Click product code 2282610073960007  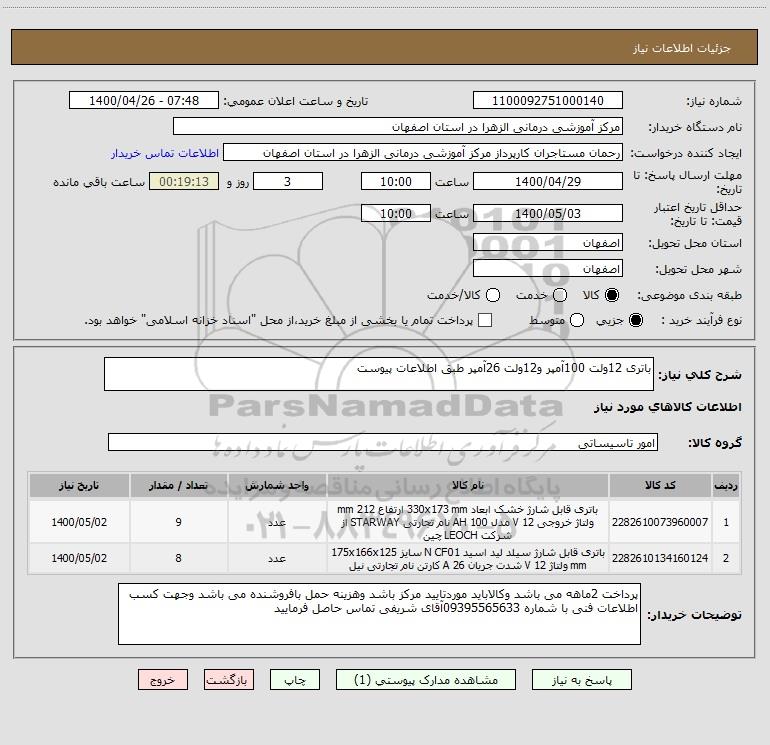pos(660,522)
